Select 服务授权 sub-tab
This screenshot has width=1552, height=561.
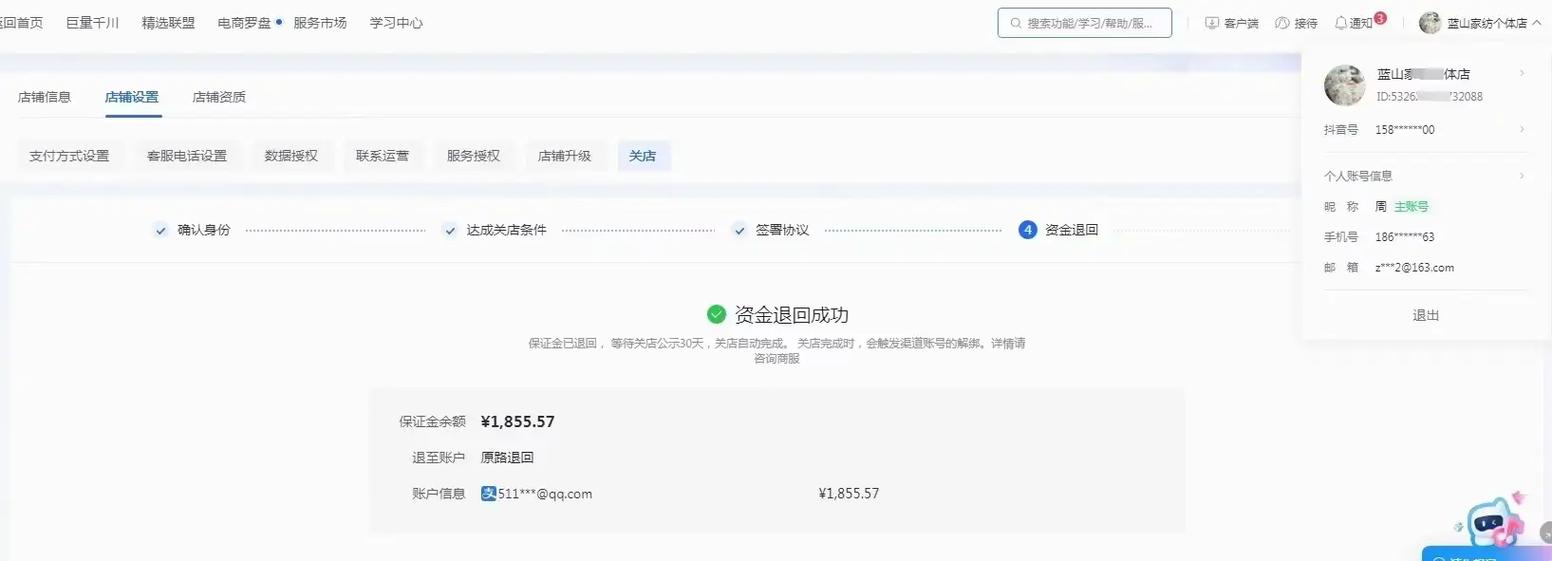[x=474, y=156]
